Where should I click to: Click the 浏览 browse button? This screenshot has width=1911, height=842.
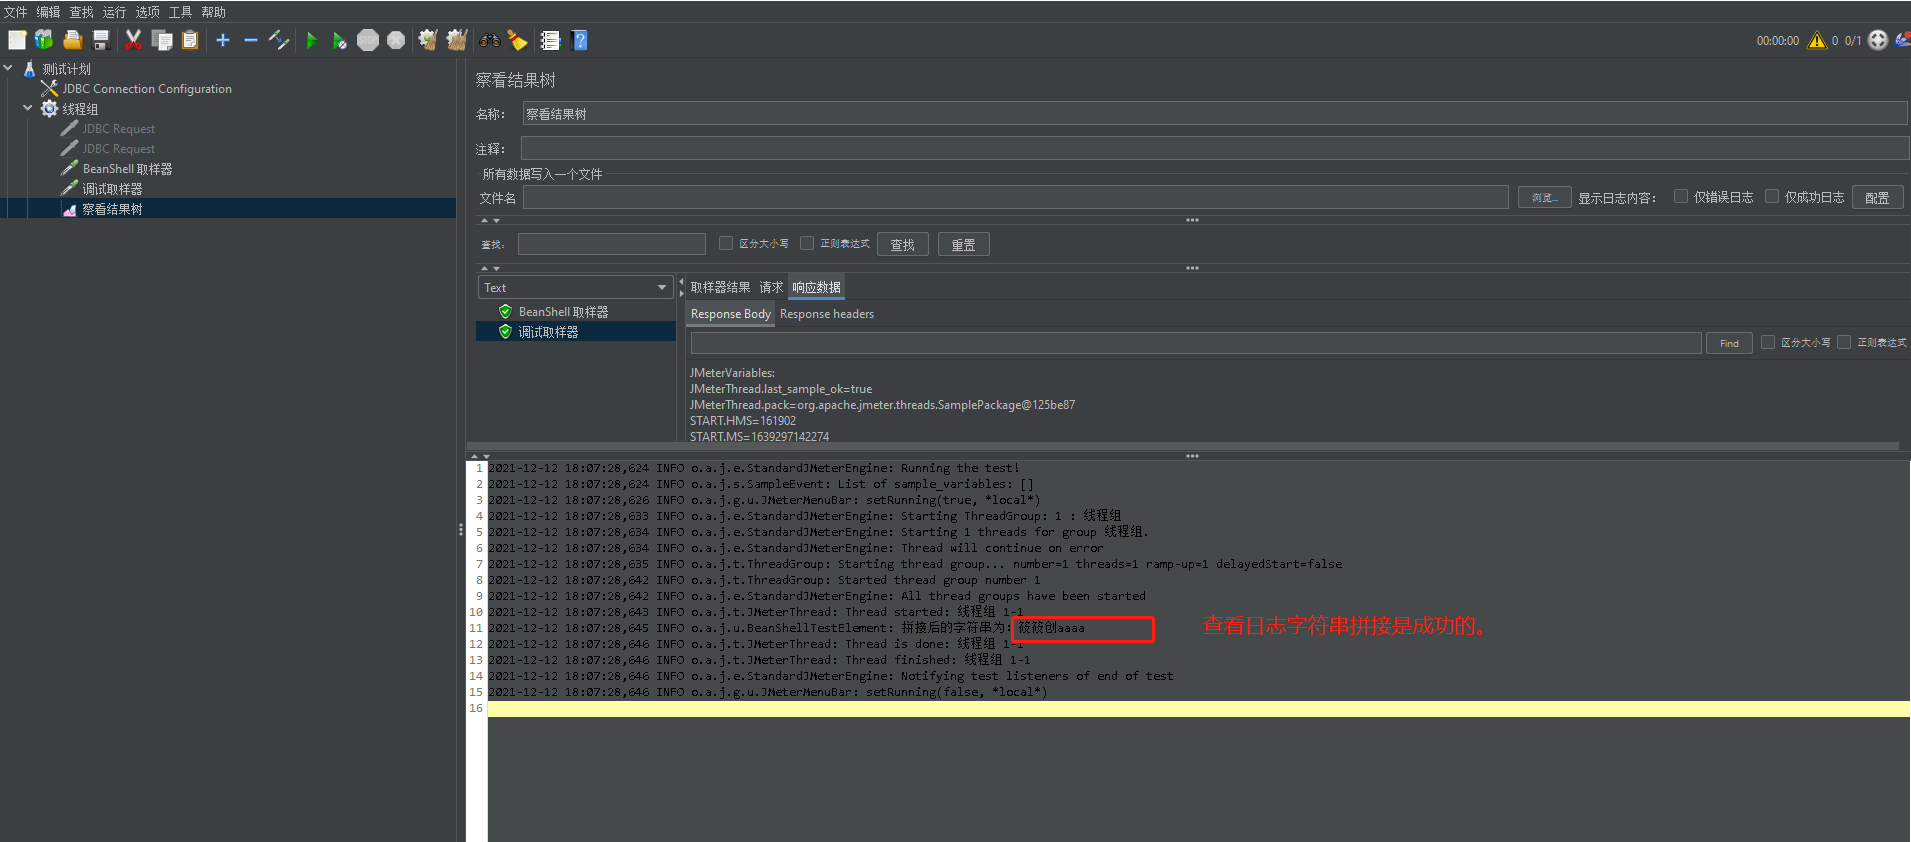[1544, 198]
